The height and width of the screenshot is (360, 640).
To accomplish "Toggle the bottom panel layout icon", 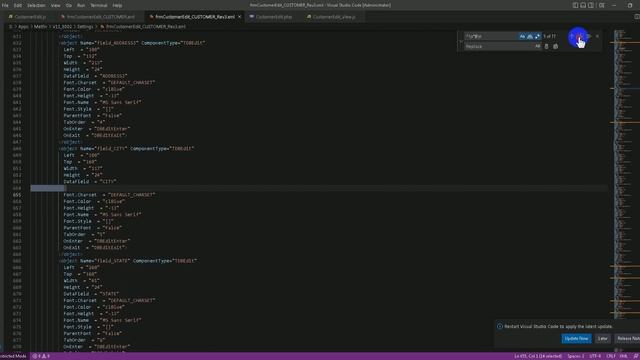I will pos(583,5).
